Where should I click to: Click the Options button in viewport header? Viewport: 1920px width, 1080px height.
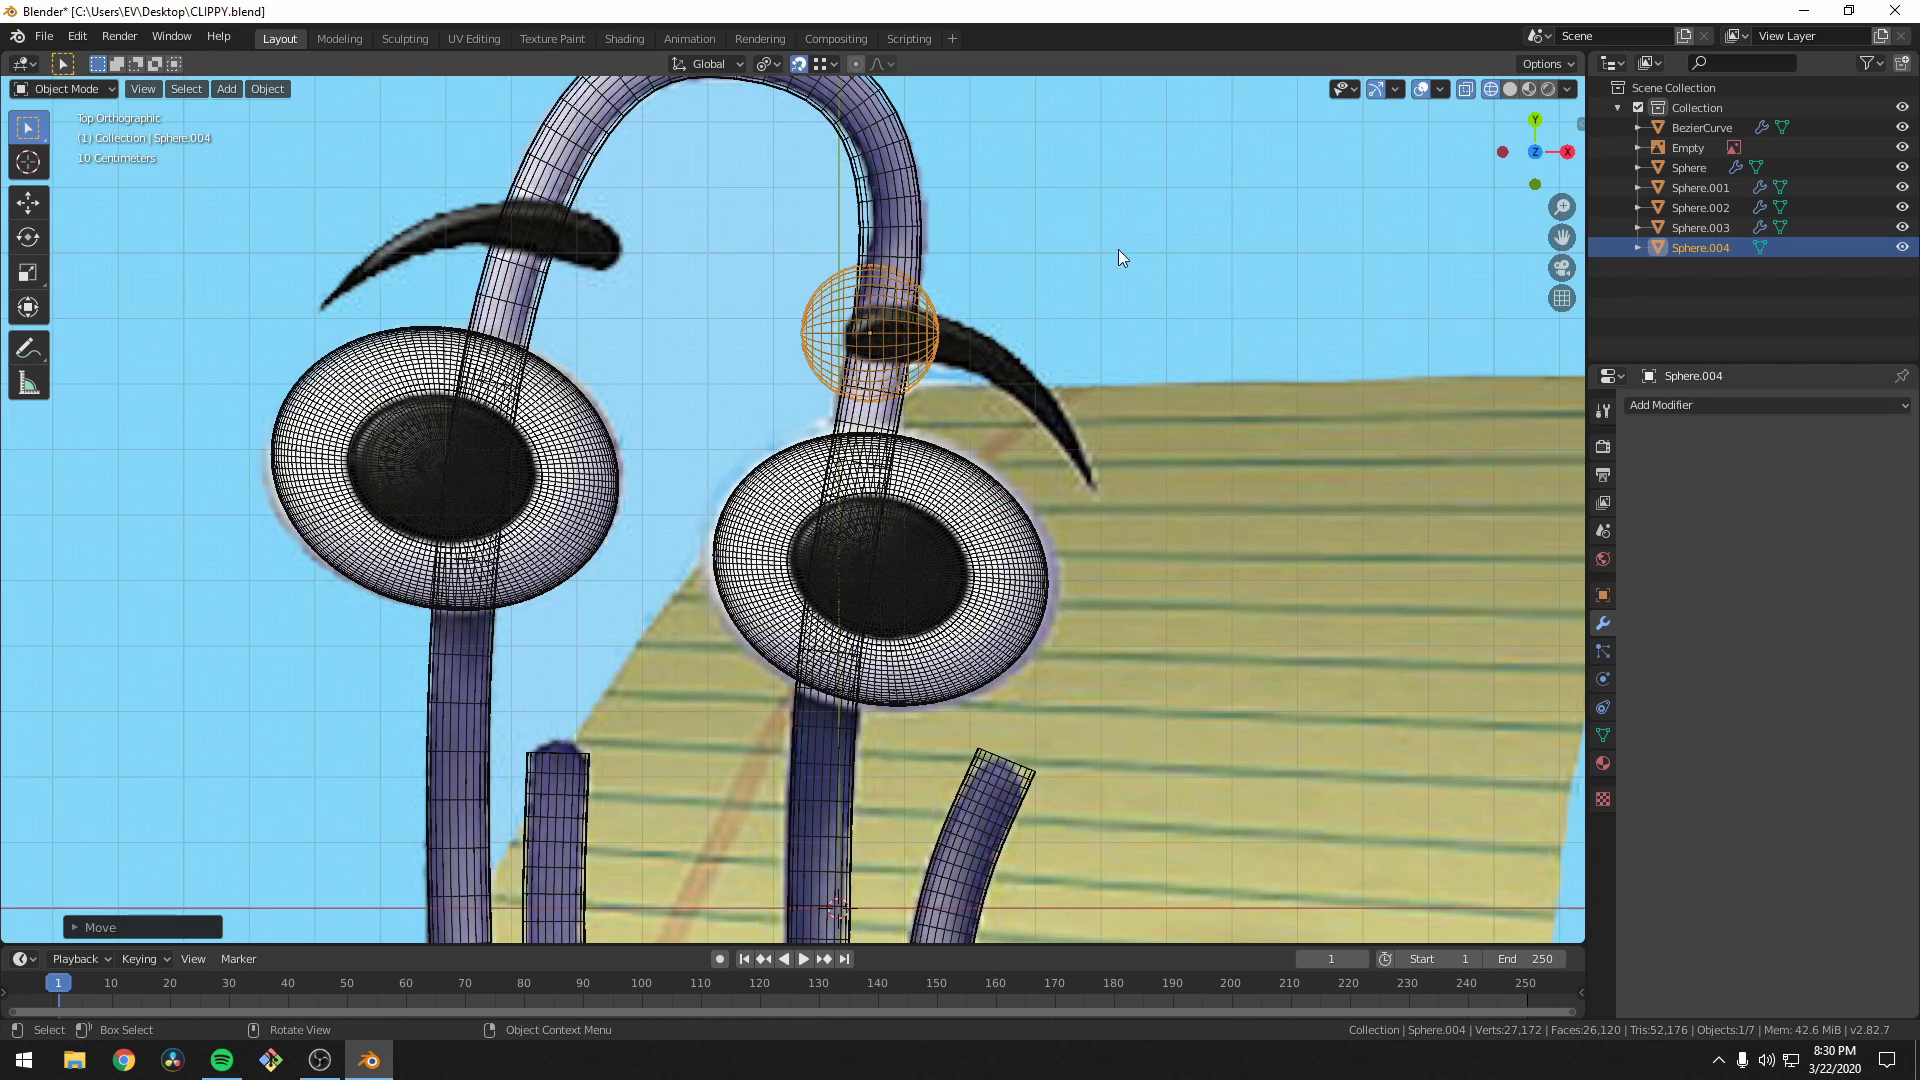point(1547,63)
